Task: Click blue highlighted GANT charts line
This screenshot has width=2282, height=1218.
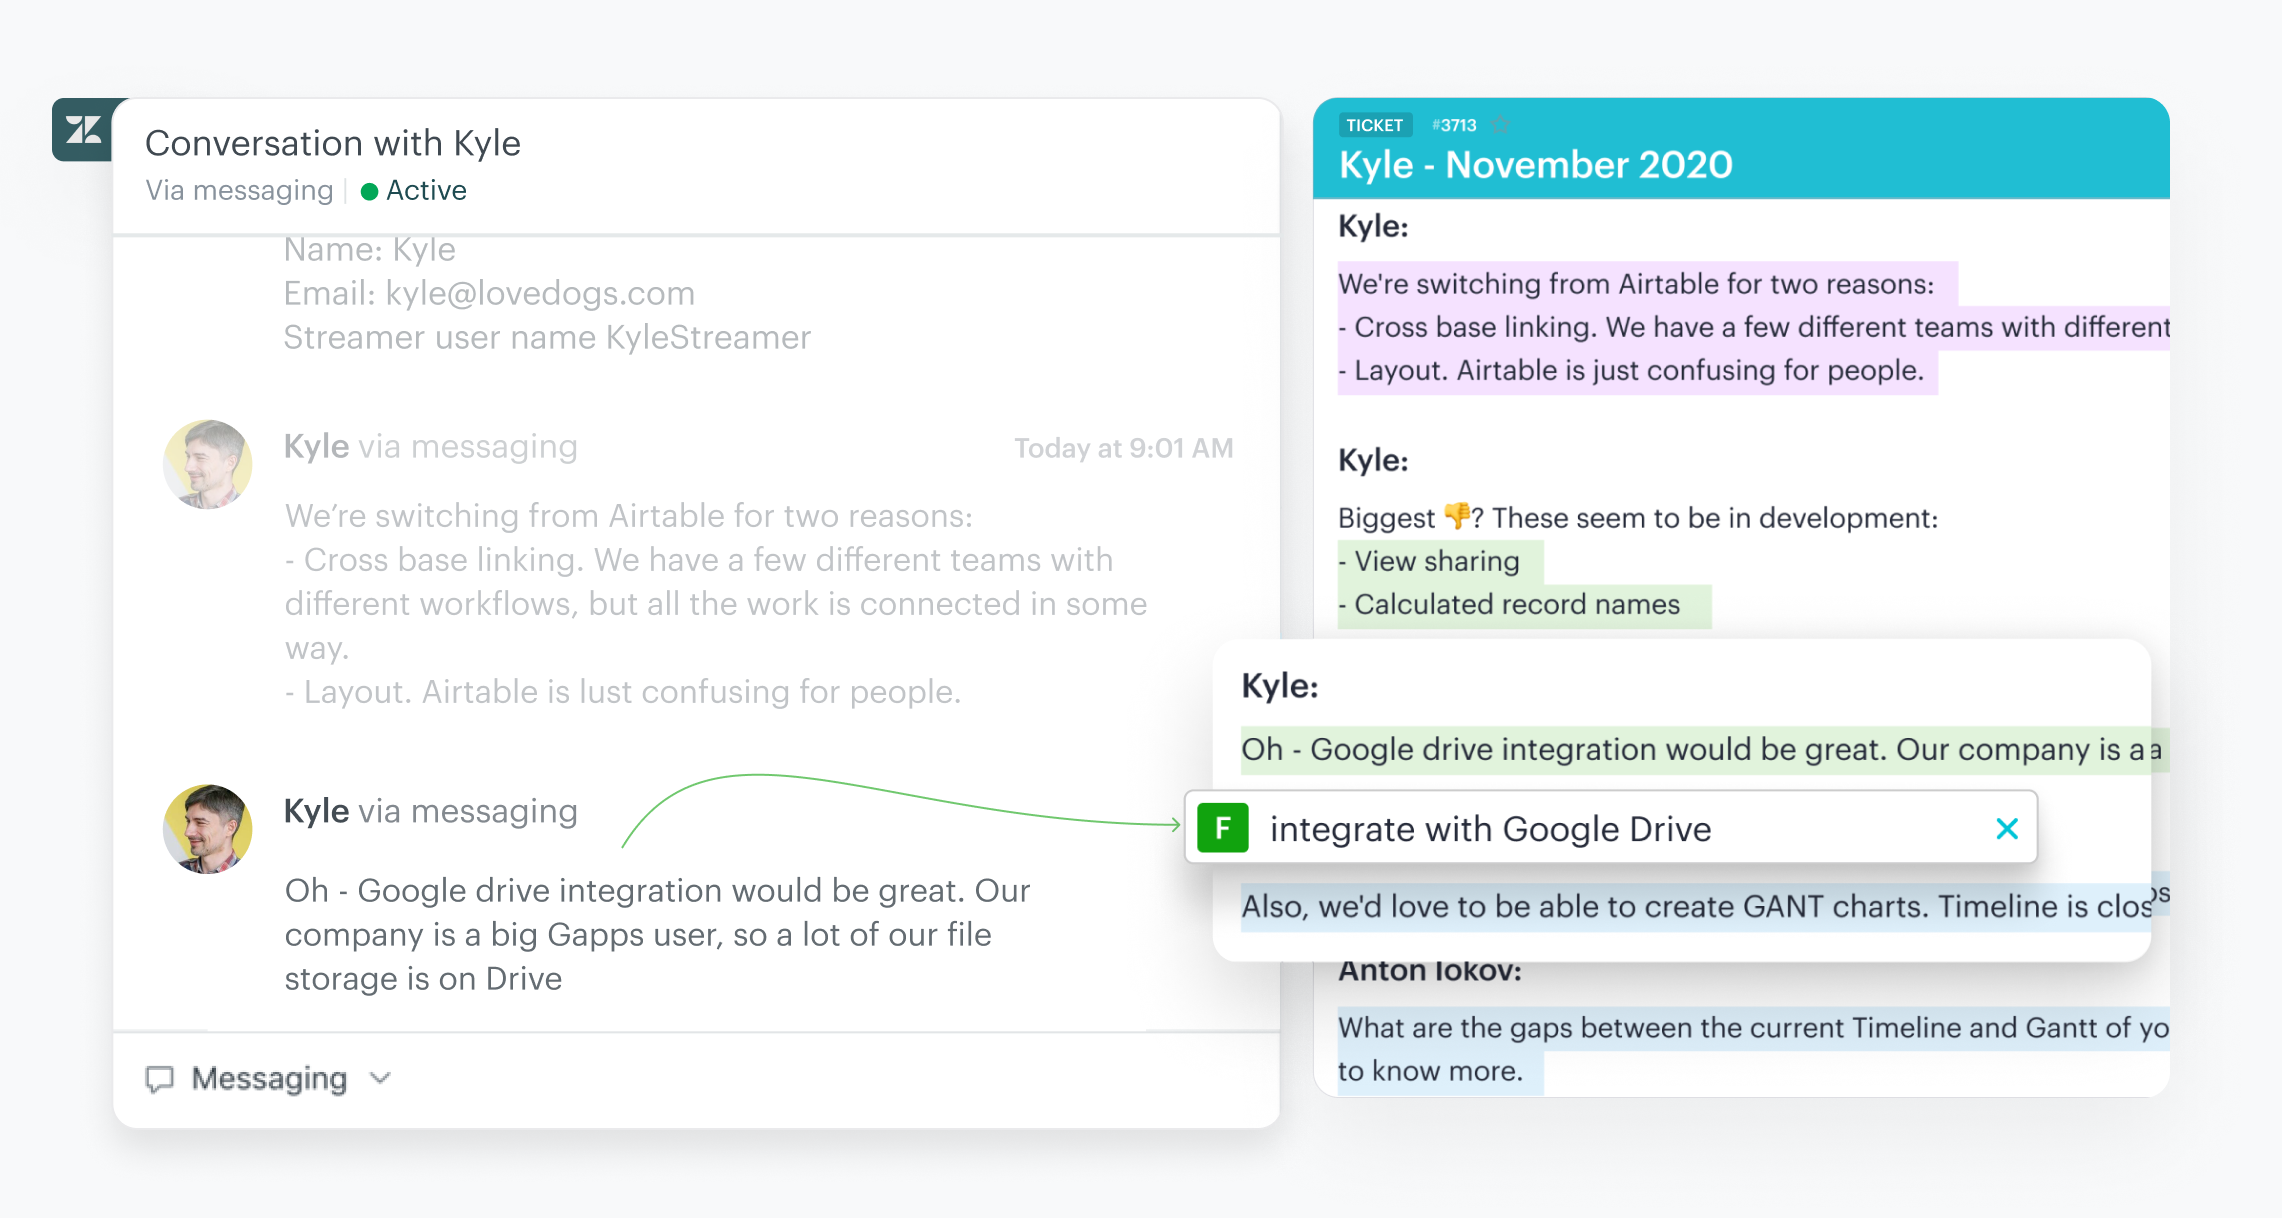Action: point(1696,906)
